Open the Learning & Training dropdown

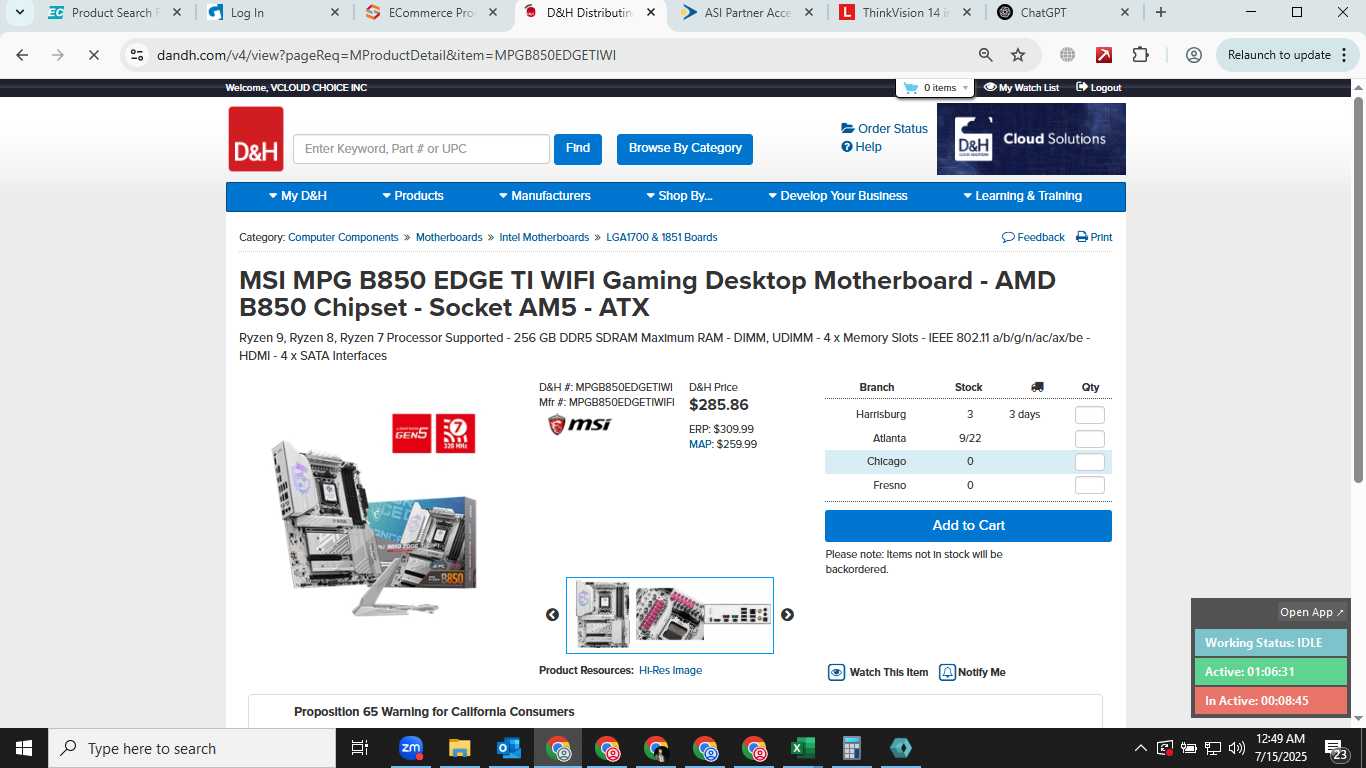coord(1022,196)
